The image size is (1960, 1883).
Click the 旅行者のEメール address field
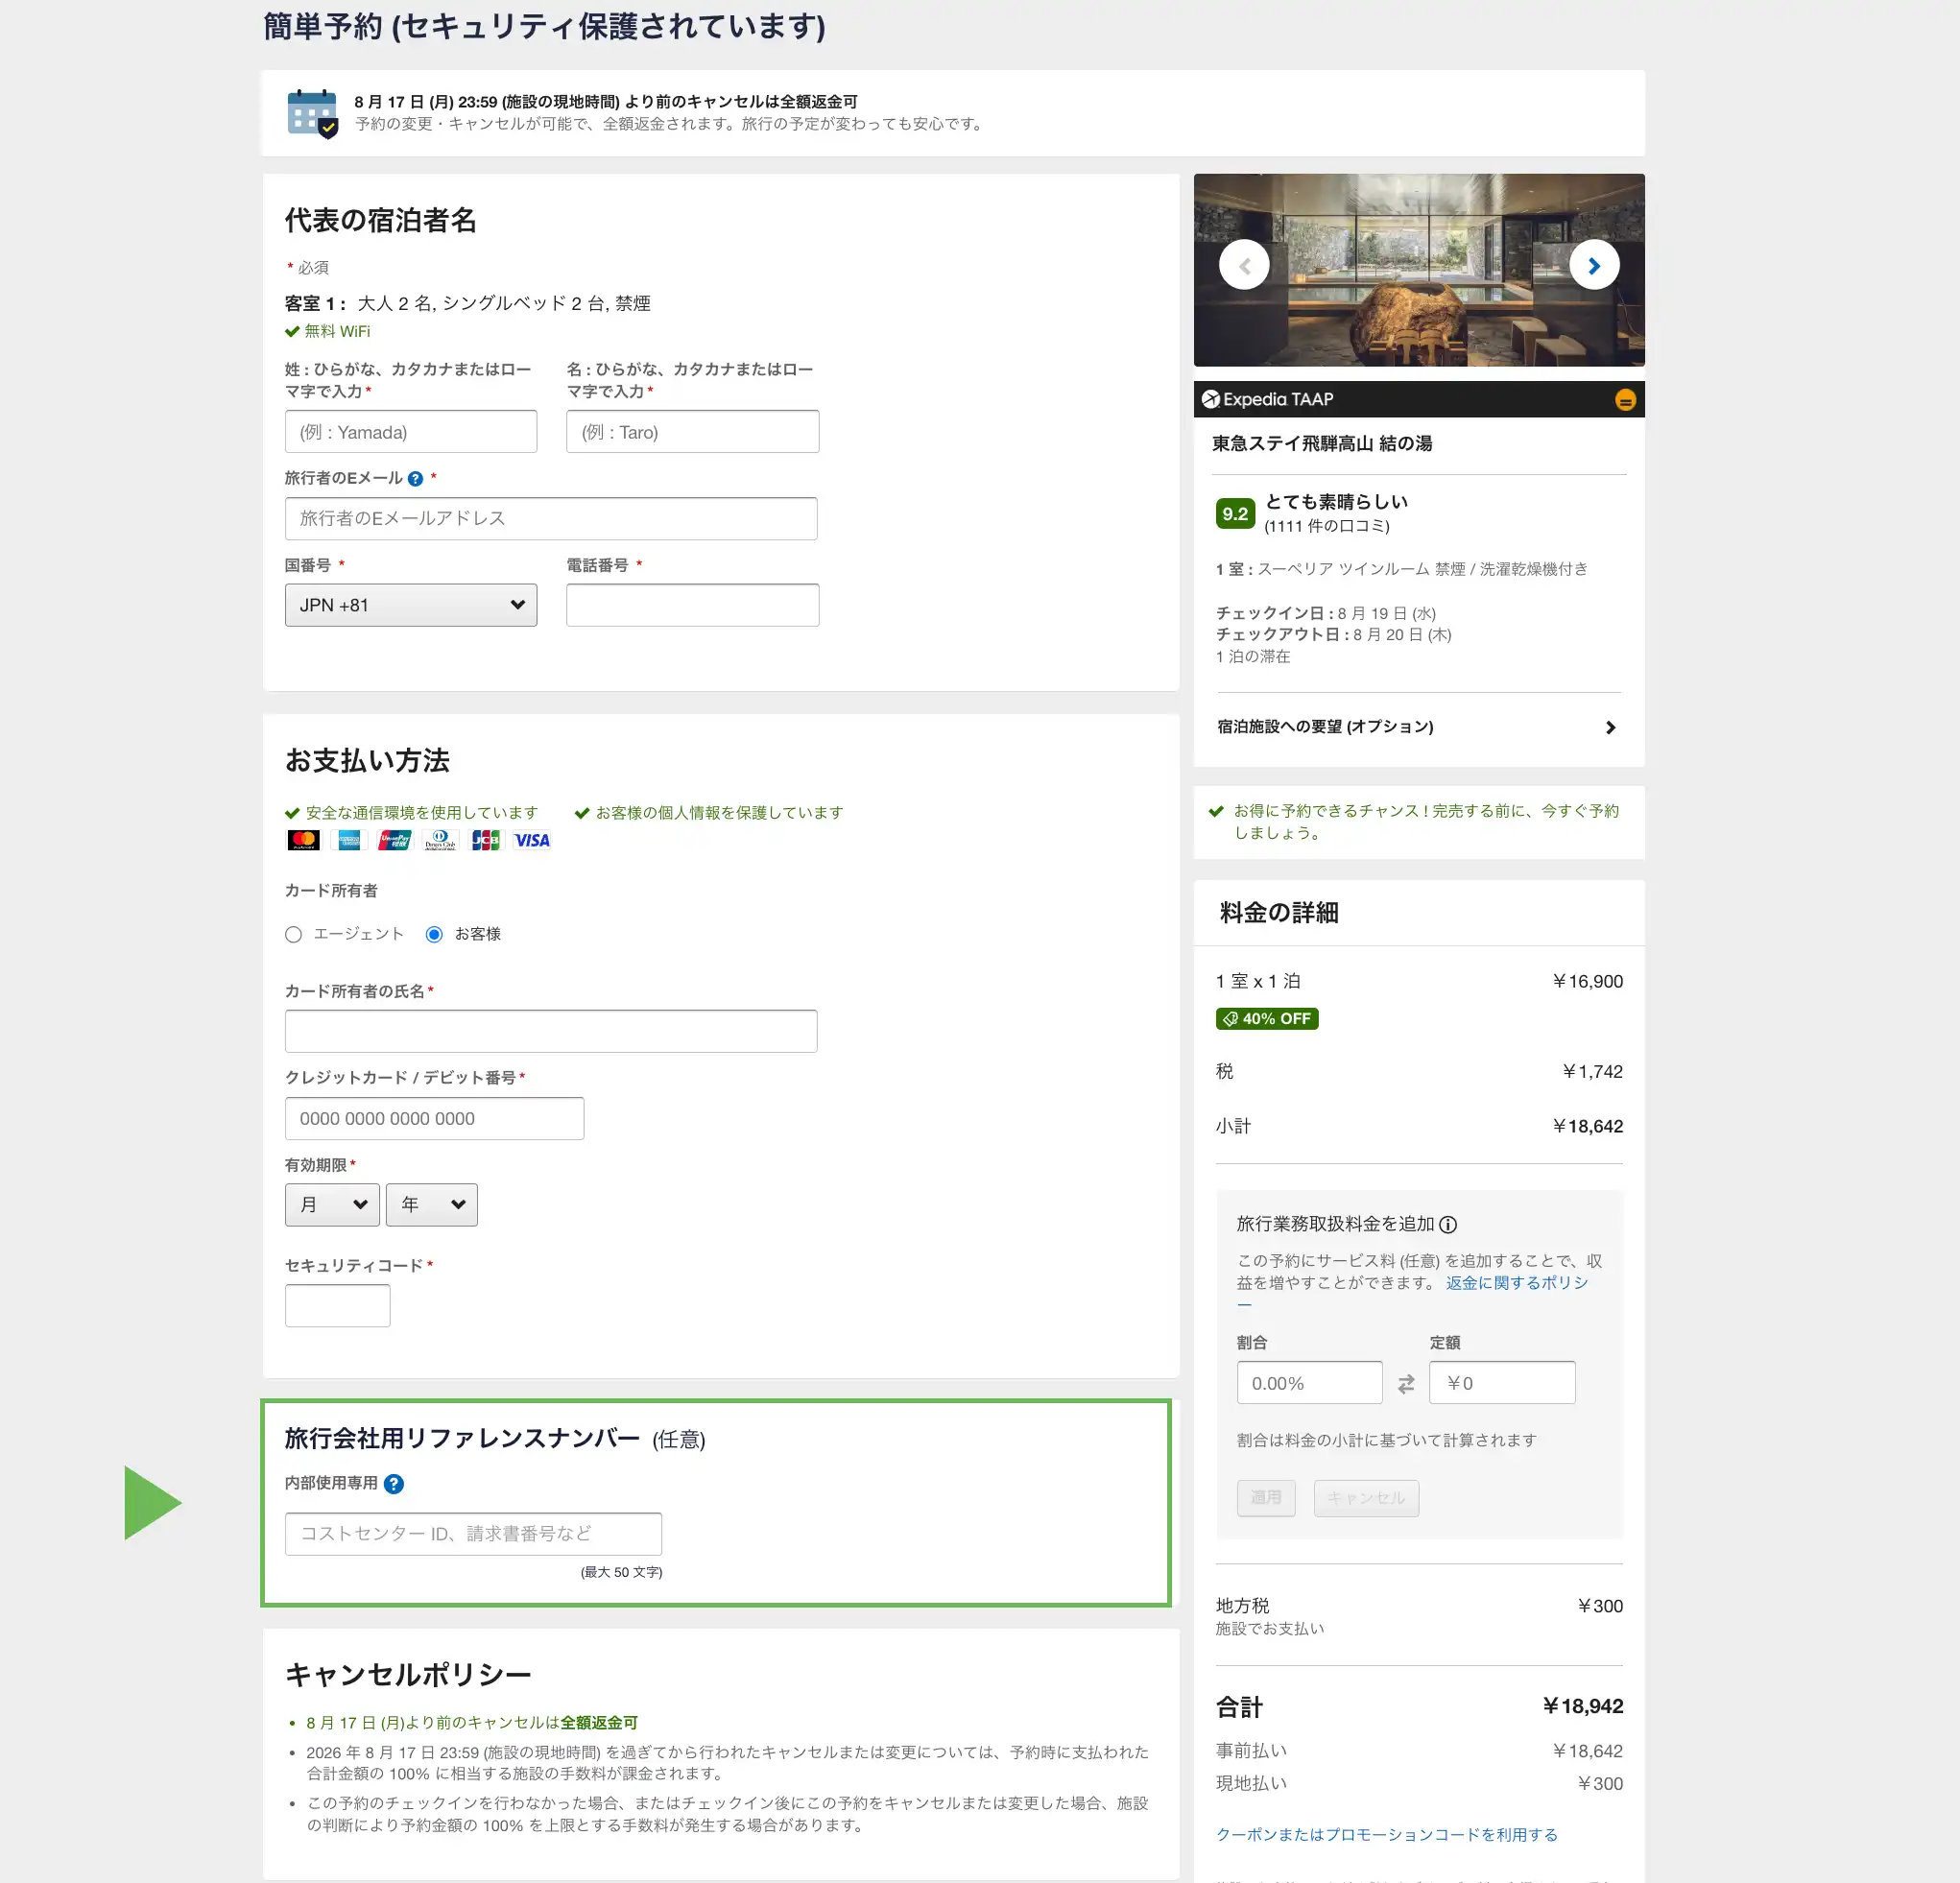(551, 519)
